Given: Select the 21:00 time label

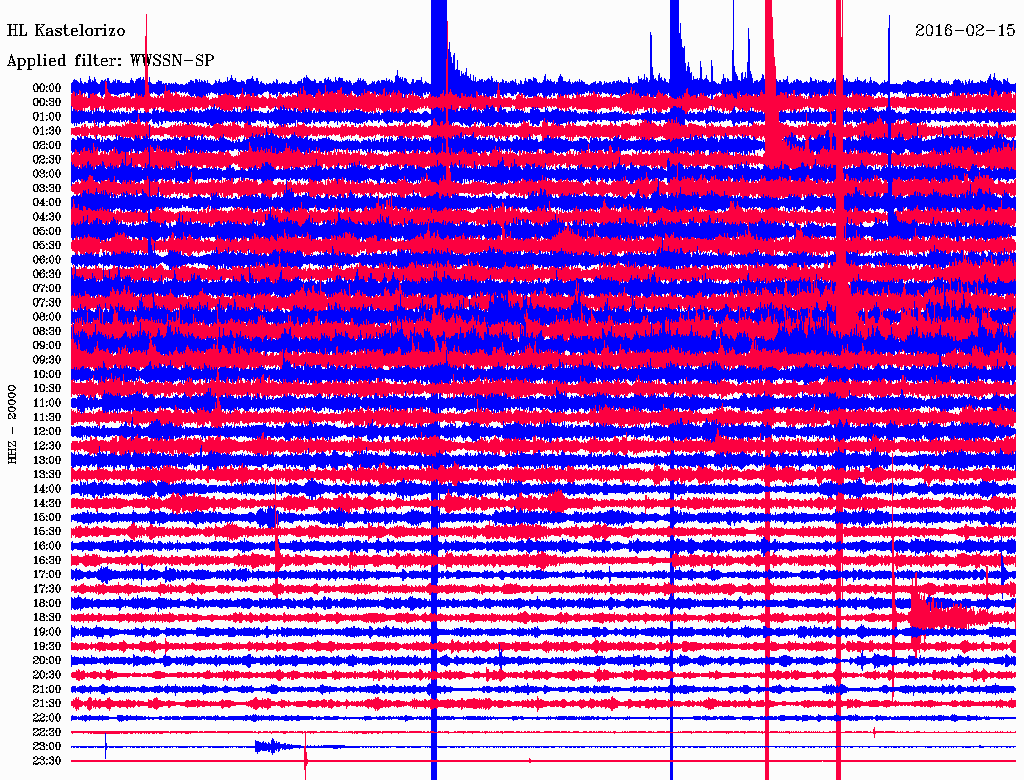Looking at the screenshot, I should 47,689.
